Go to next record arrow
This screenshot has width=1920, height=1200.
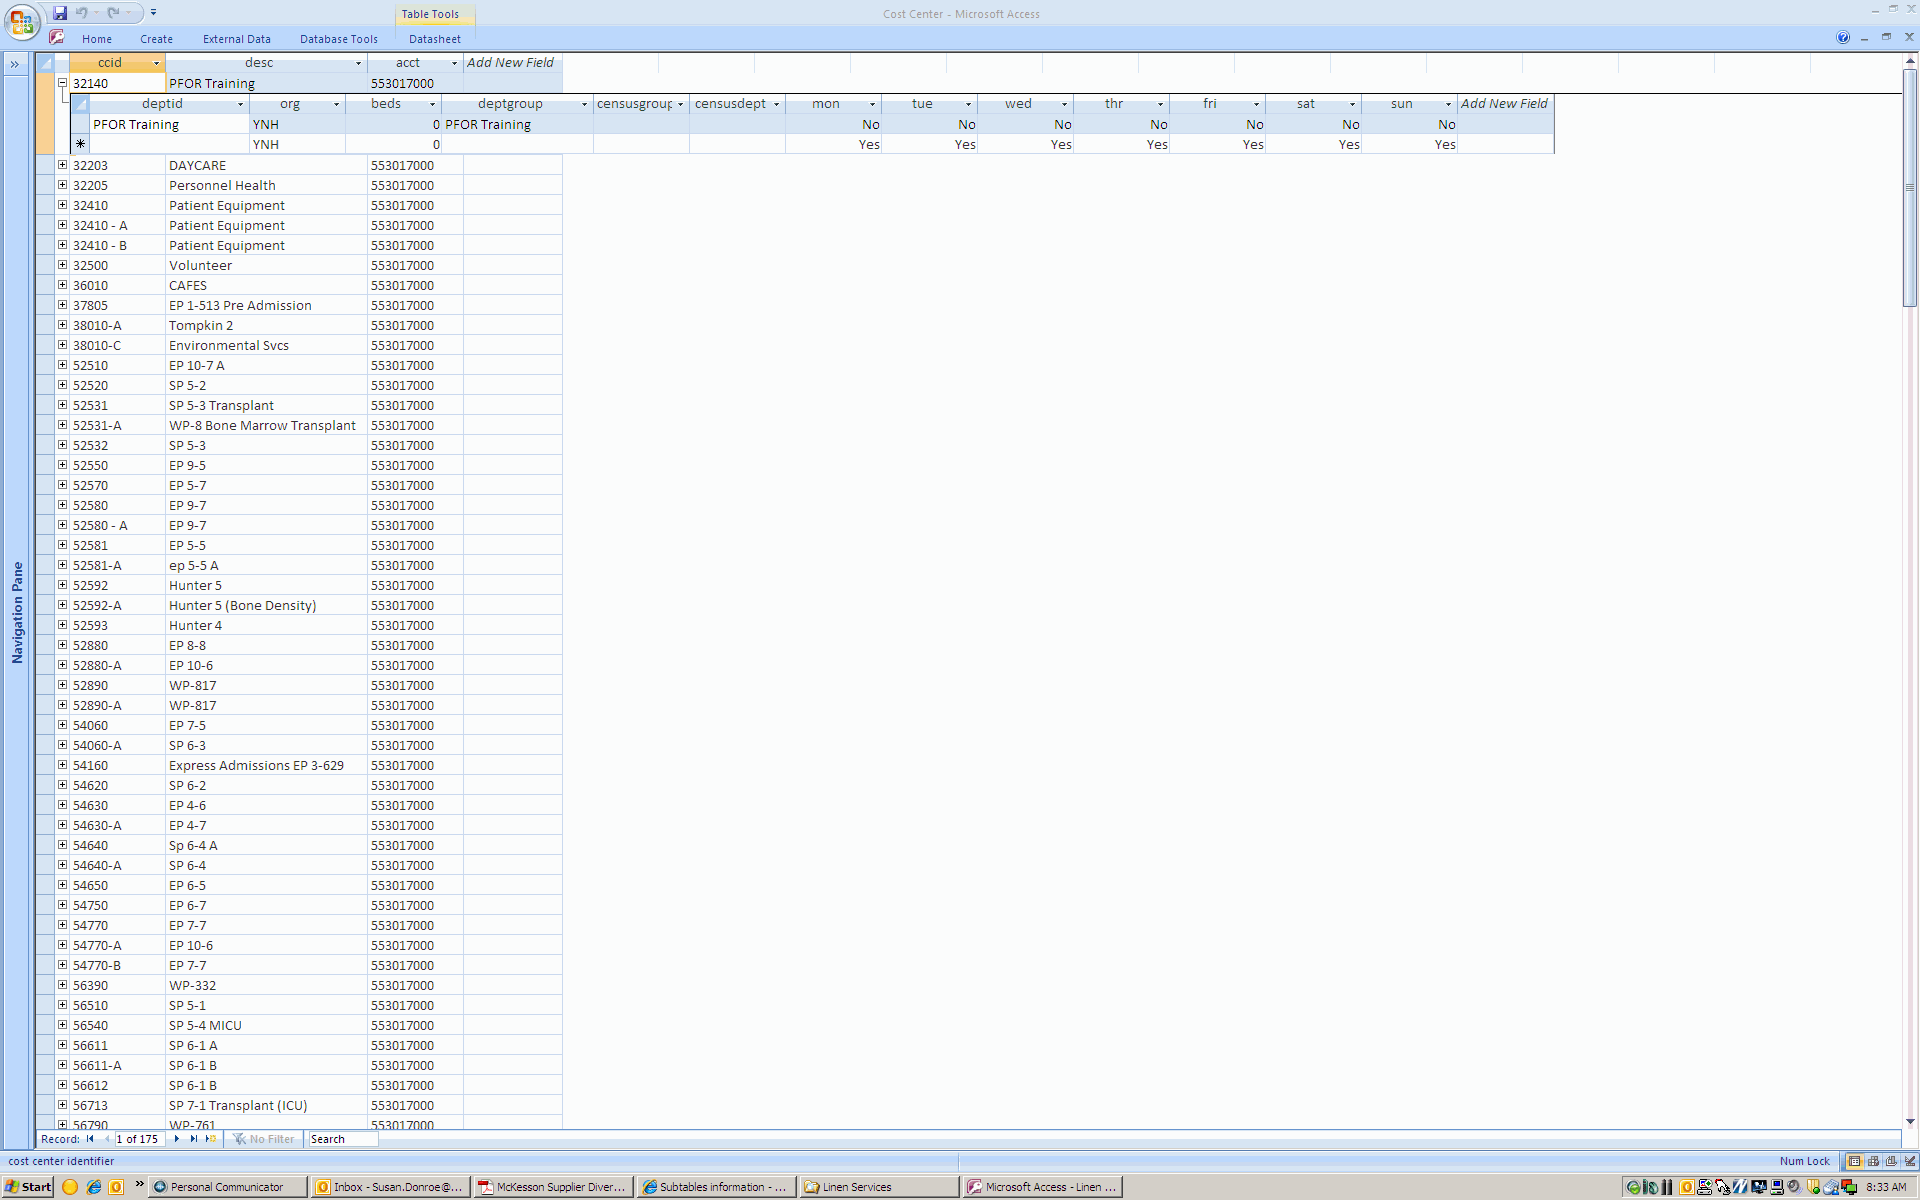coord(177,1139)
